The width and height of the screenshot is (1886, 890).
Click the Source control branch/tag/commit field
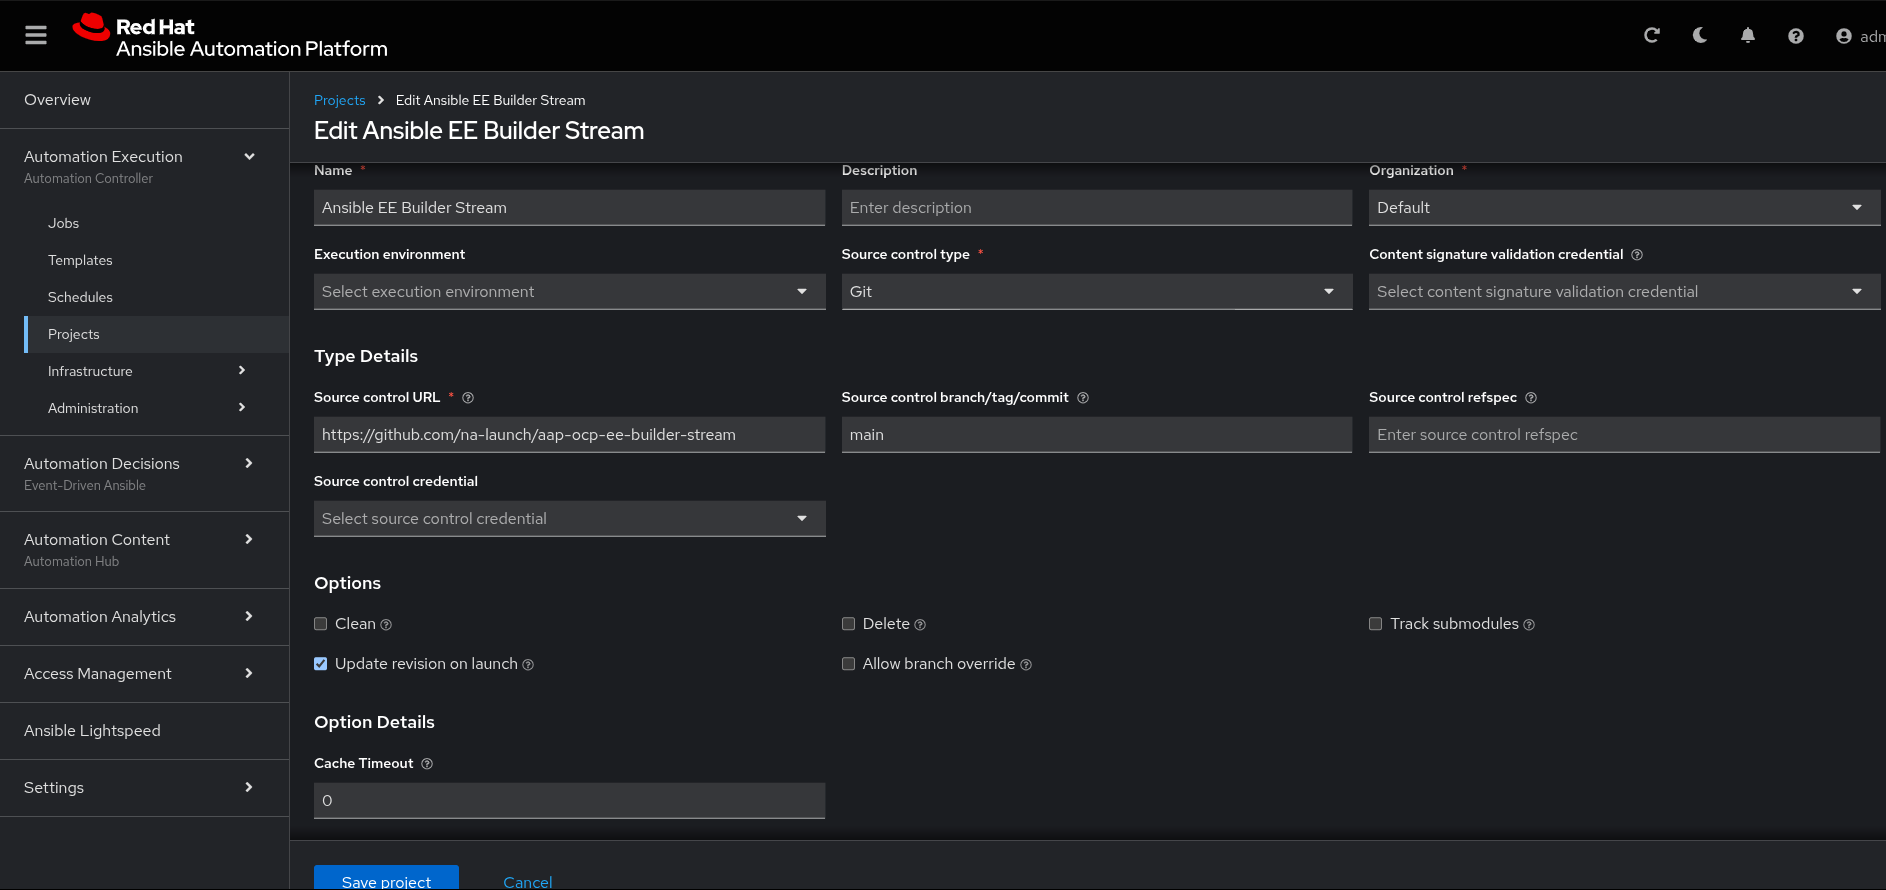coord(1096,435)
